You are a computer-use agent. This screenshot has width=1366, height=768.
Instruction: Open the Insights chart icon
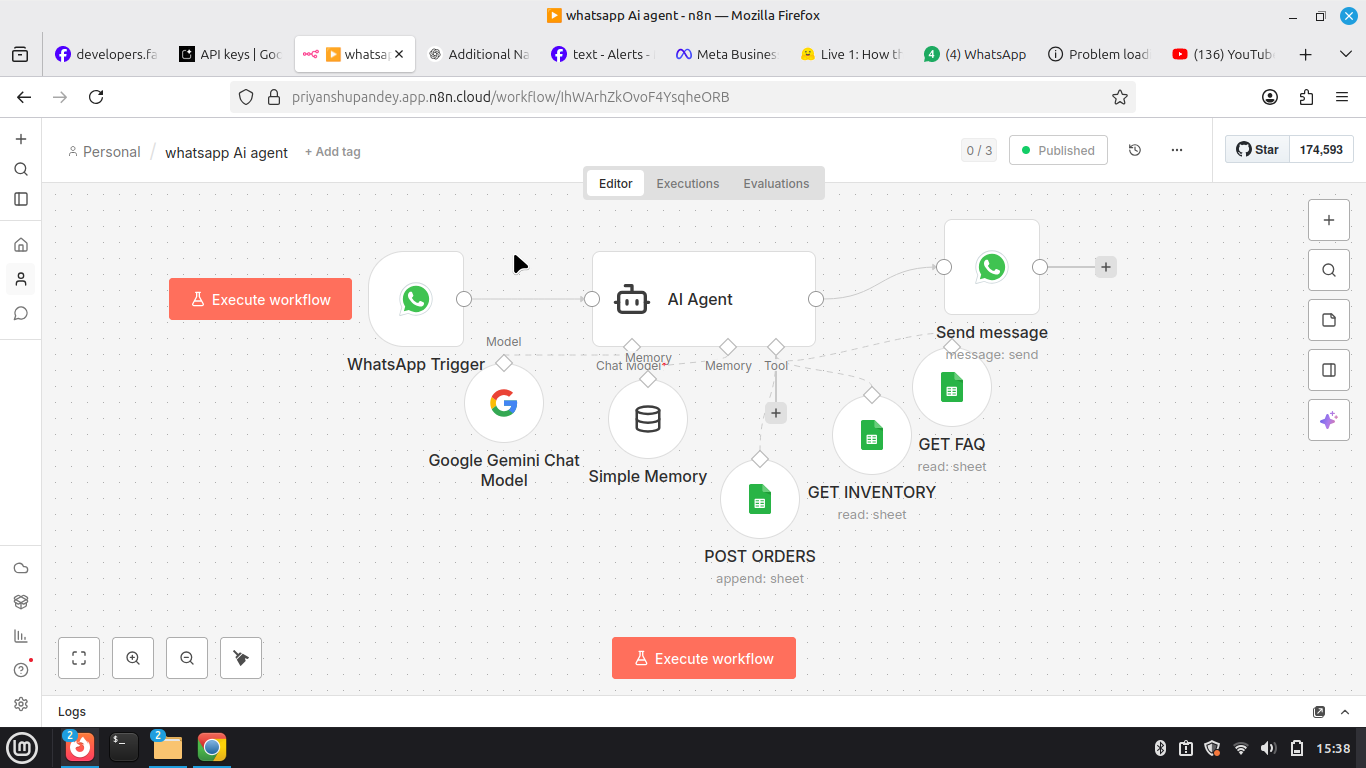tap(21, 636)
